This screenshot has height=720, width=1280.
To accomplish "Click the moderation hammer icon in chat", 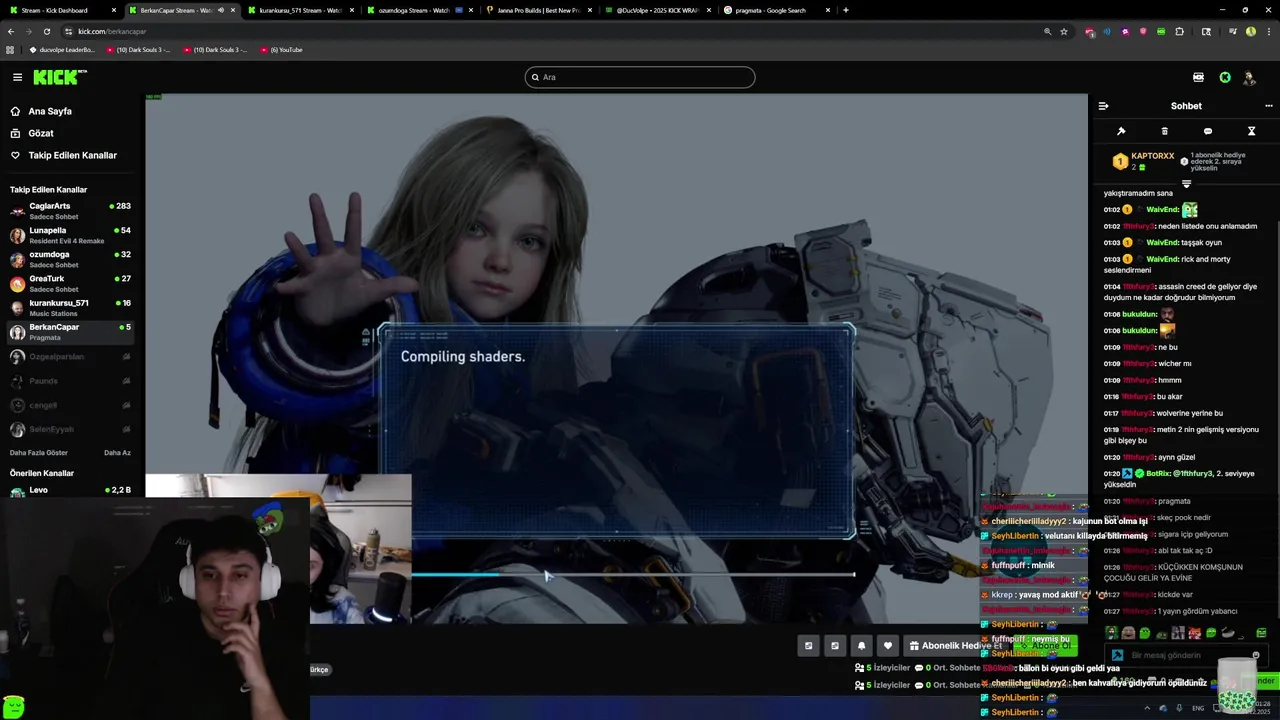I will click(1121, 131).
